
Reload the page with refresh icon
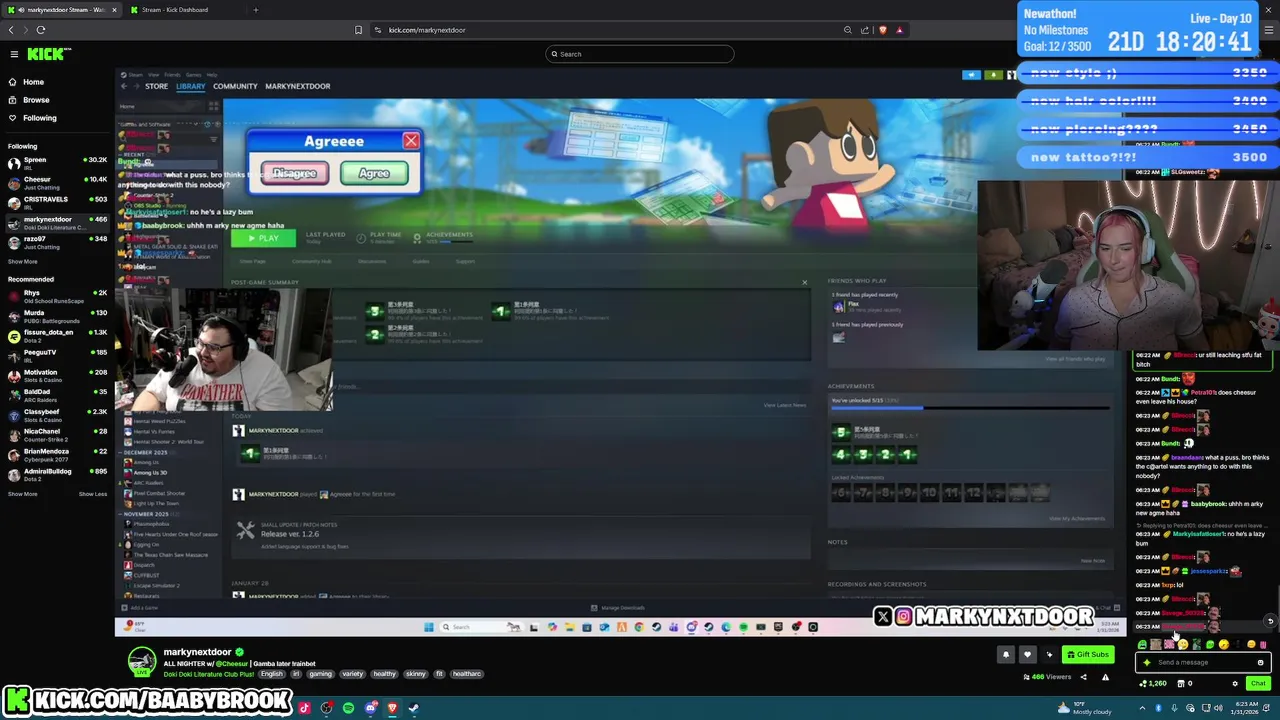[x=41, y=30]
